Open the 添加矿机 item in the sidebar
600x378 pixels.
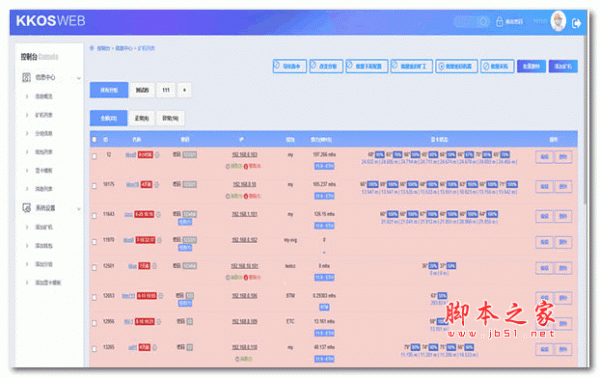coord(44,227)
